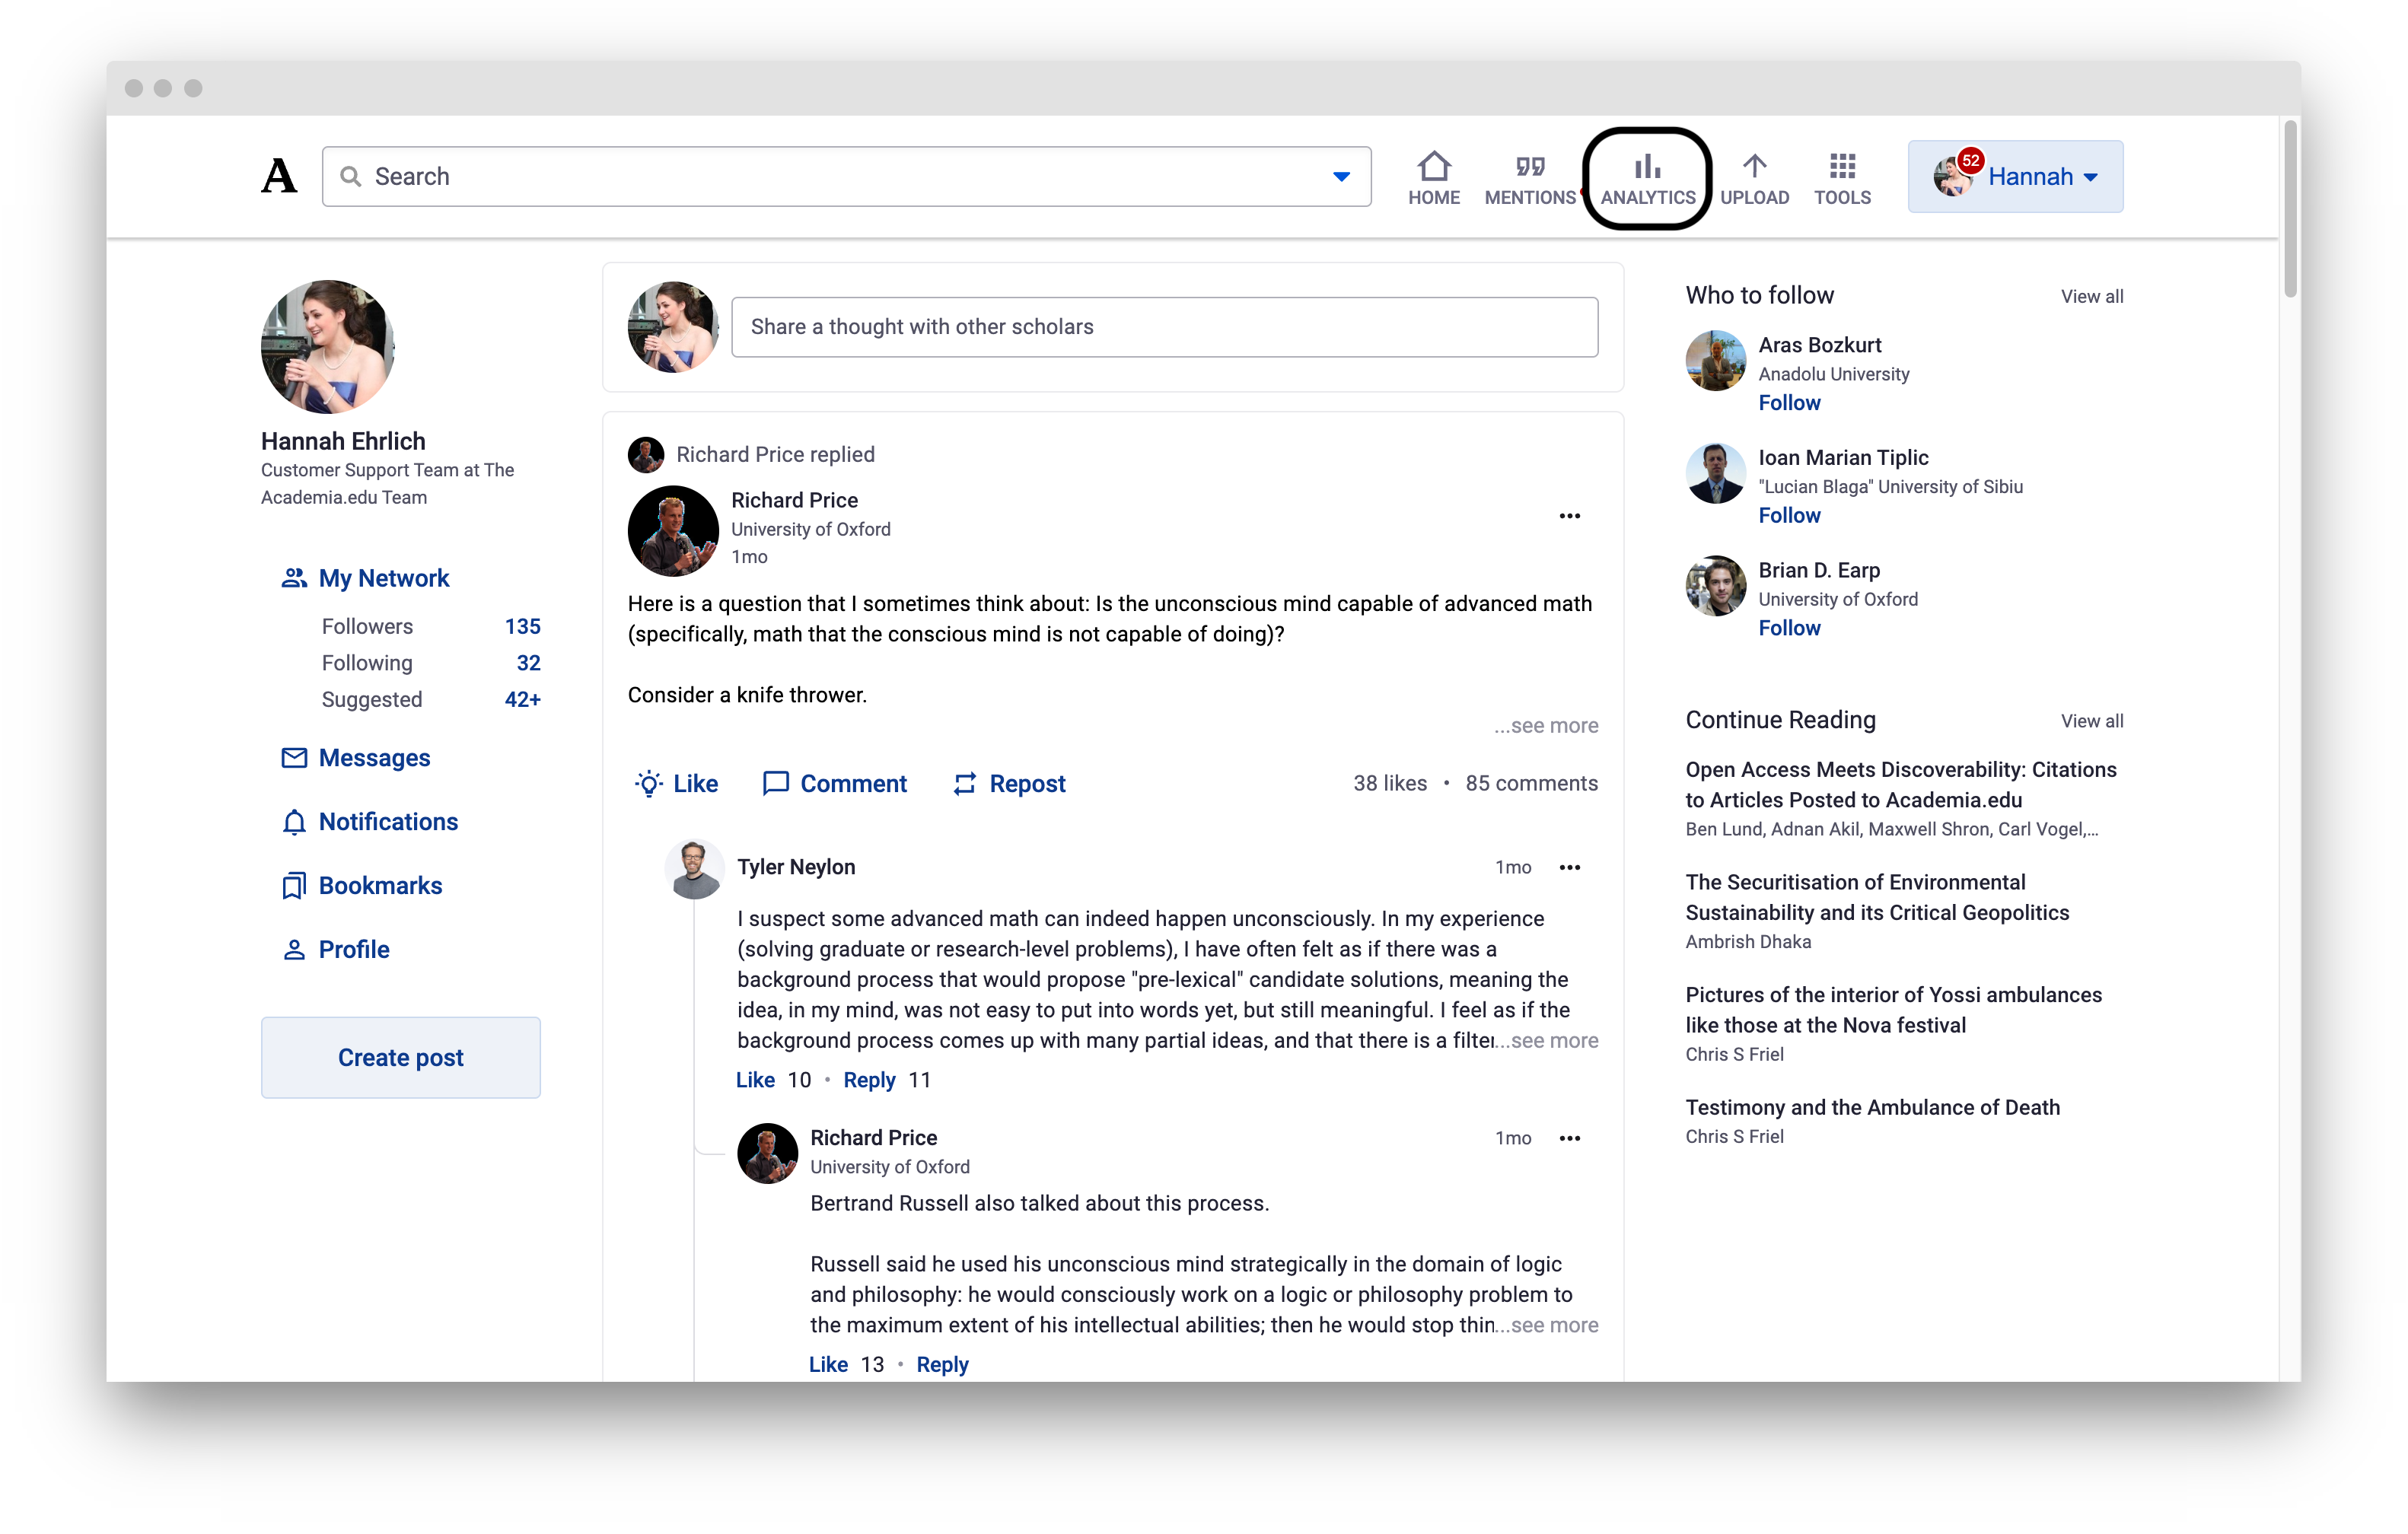Screen dimensions: 2408x1534
Task: Click the Bookmarks icon
Action: click(x=293, y=886)
